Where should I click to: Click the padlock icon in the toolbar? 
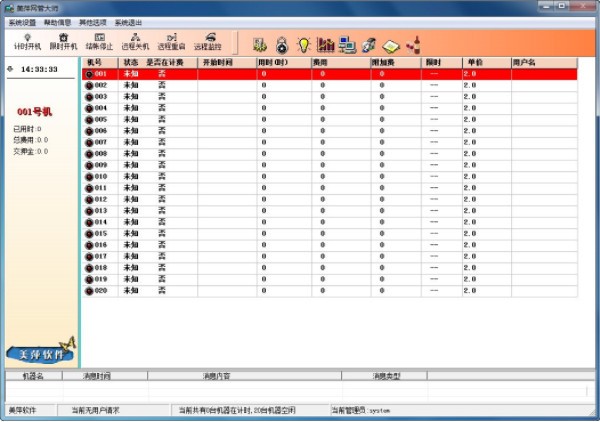(x=282, y=45)
